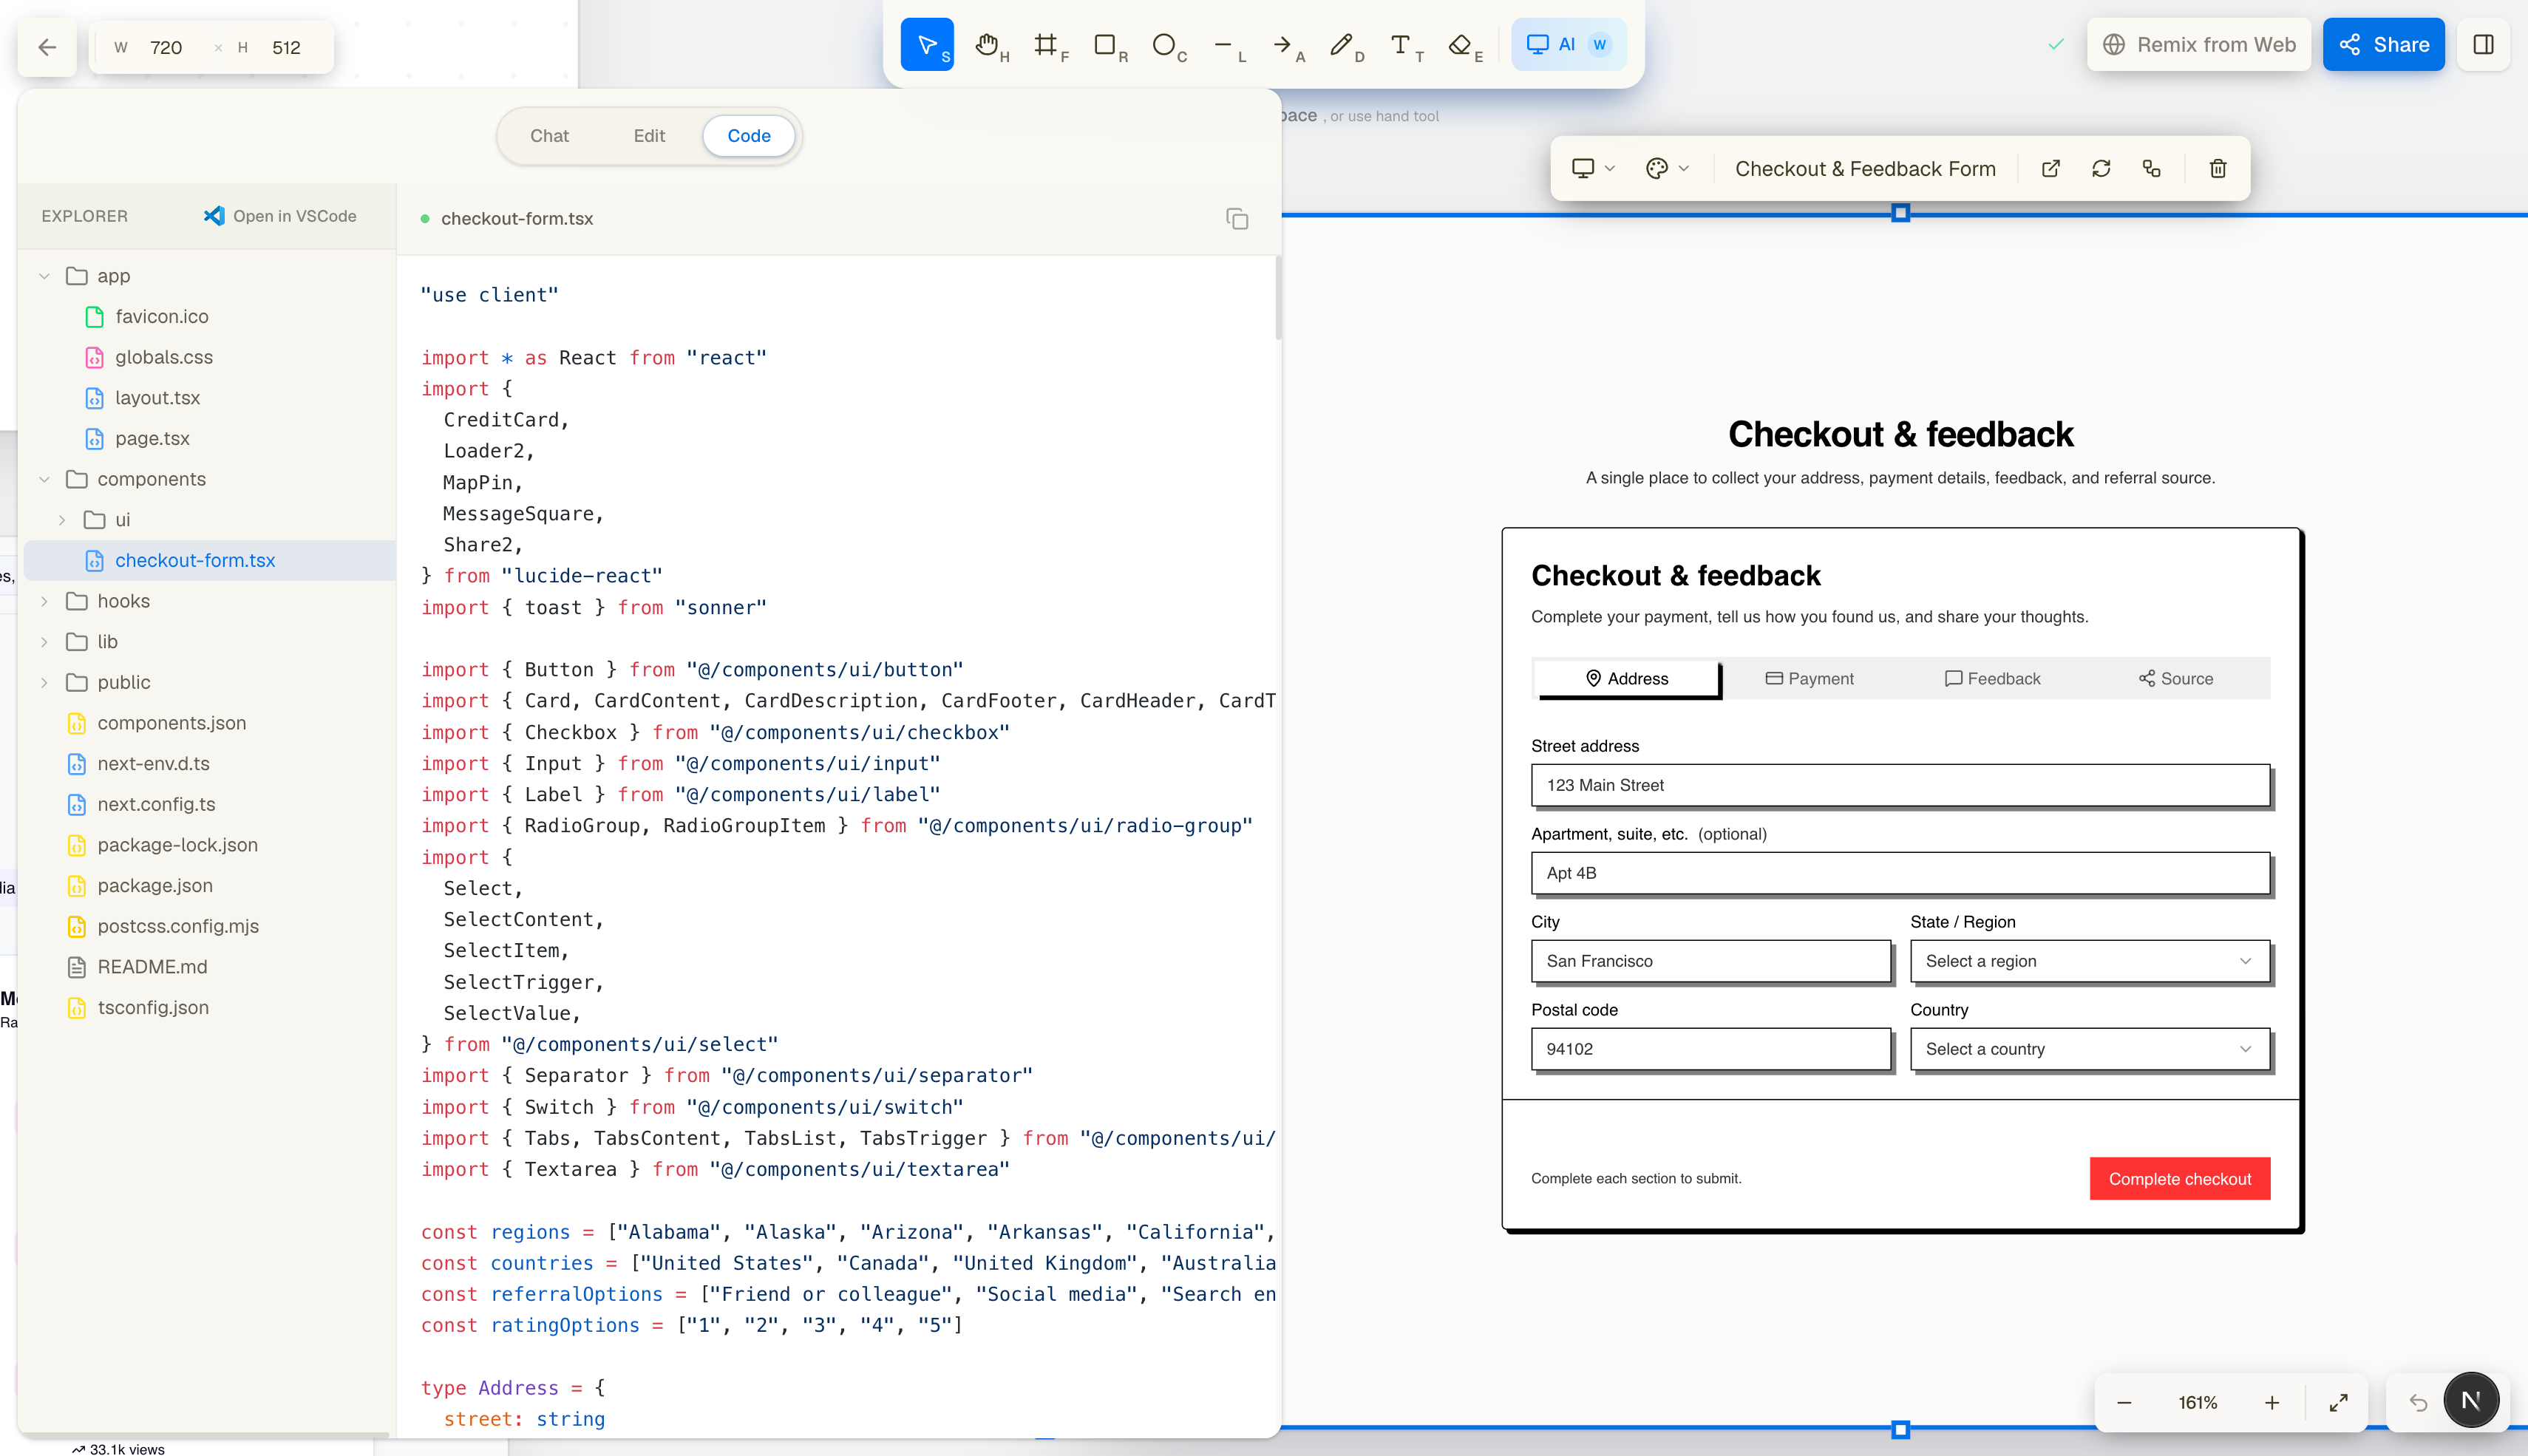Zoom in with the plus button
This screenshot has height=1456, width=2528.
(2272, 1403)
